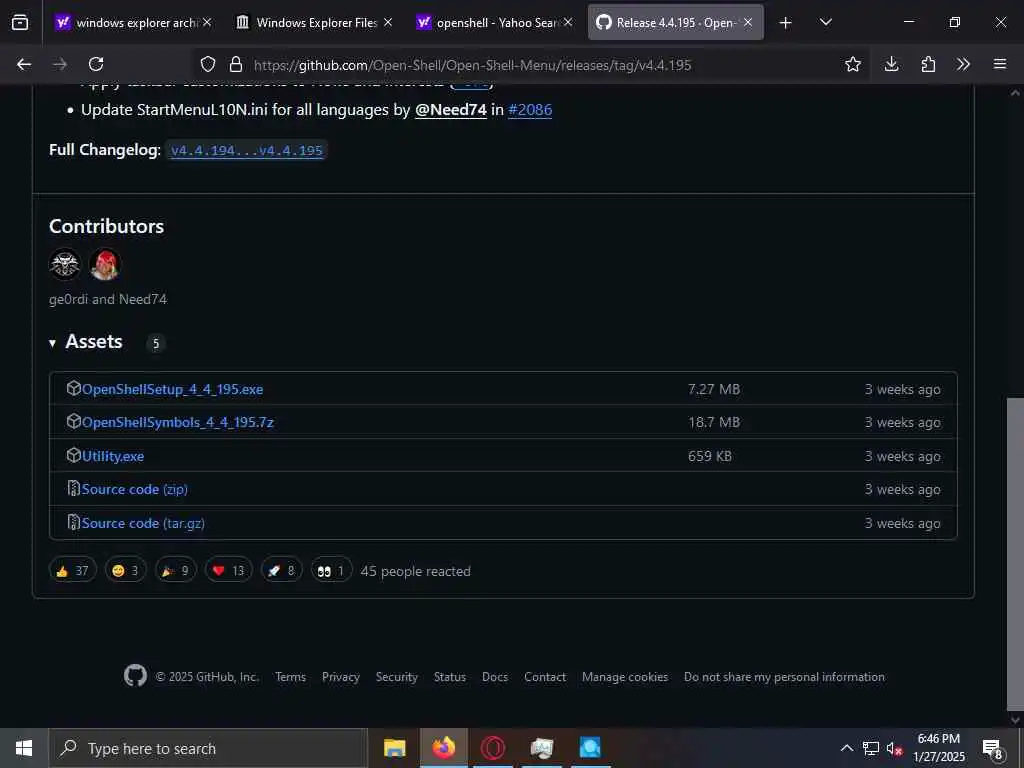1024x768 pixels.
Task: Close the windows explorer Yahoo tab
Action: click(x=207, y=22)
